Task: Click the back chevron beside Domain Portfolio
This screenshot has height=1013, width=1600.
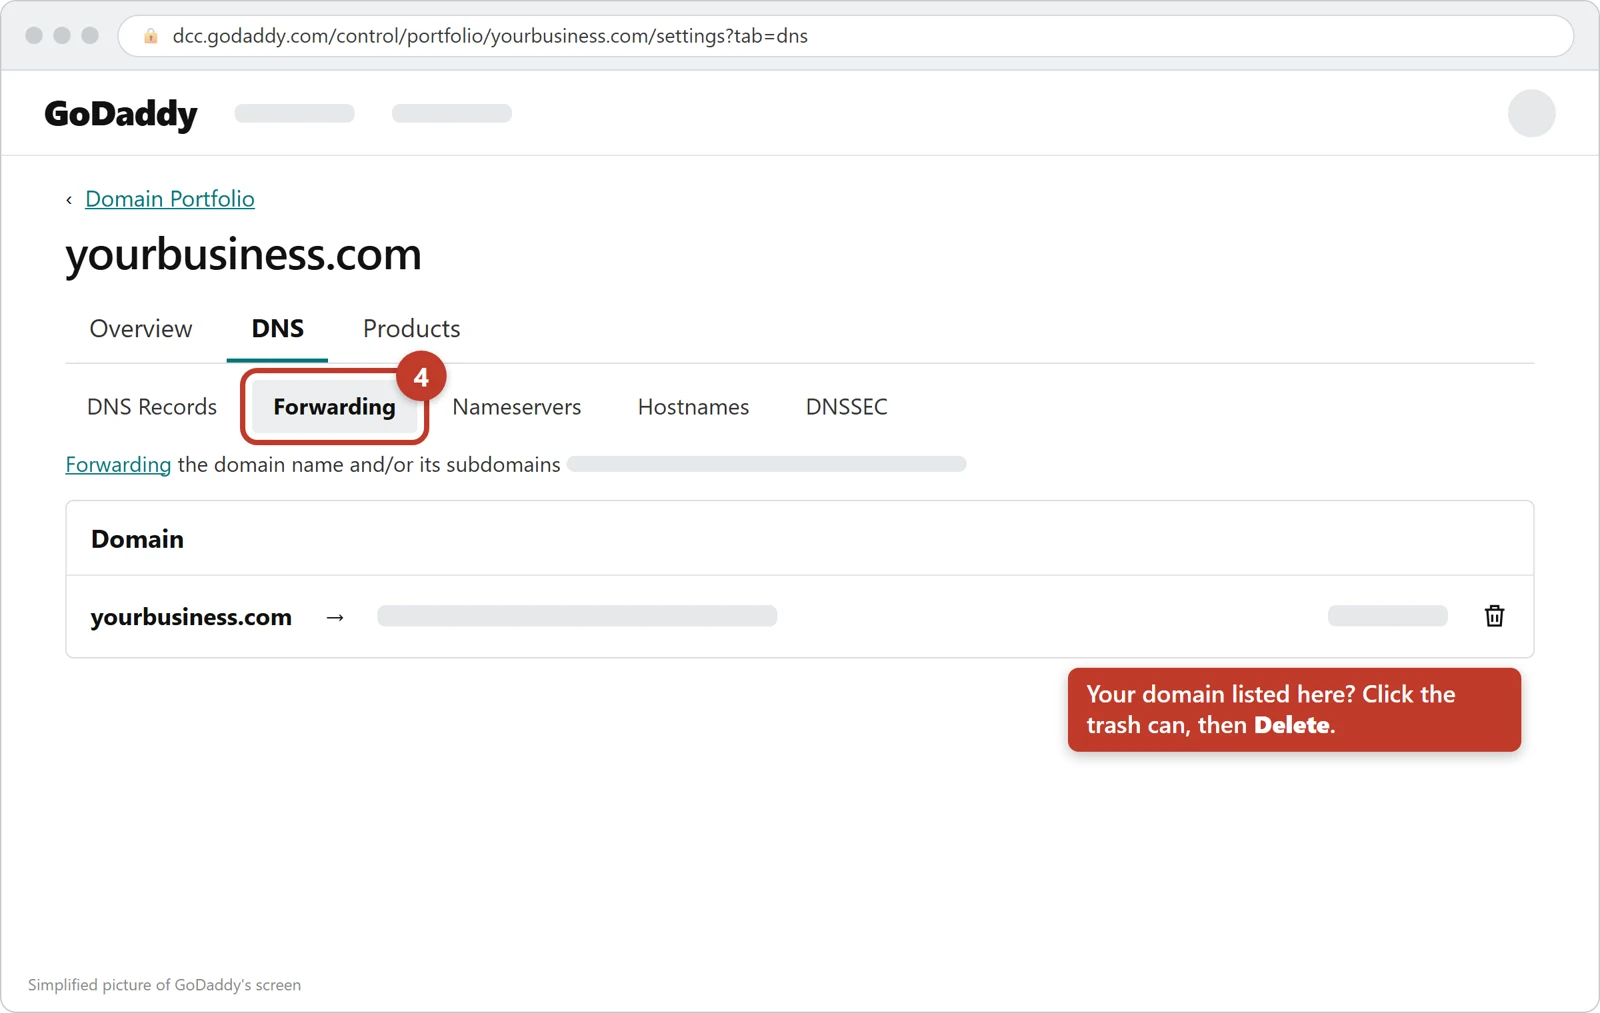Action: point(69,200)
